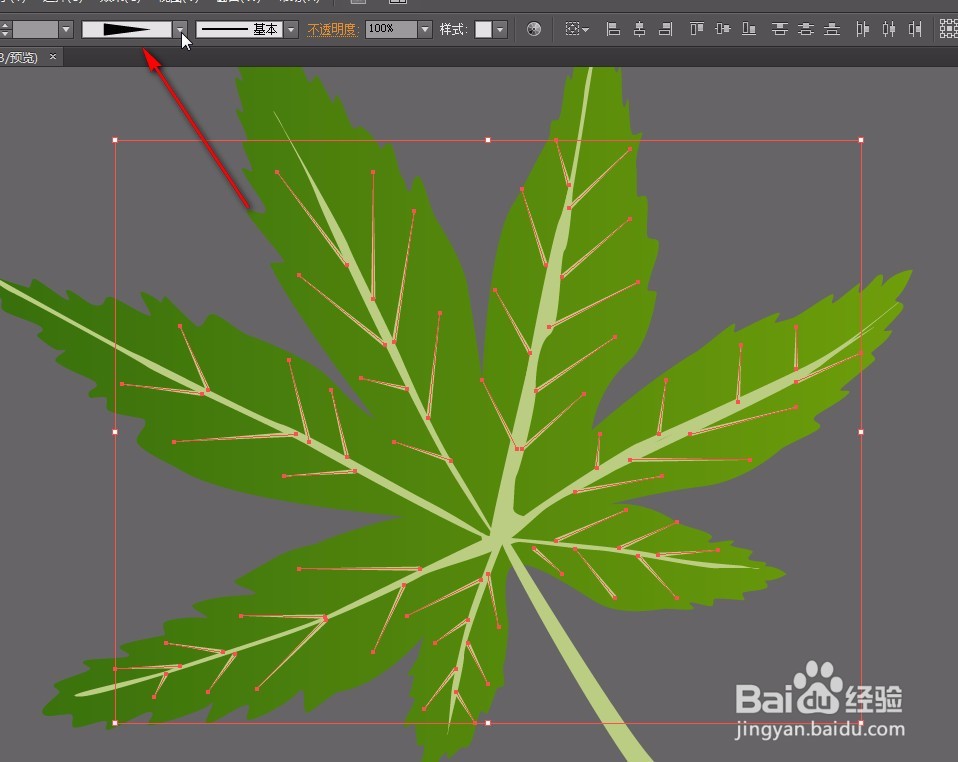Select the horizontal align left icon

coord(614,29)
